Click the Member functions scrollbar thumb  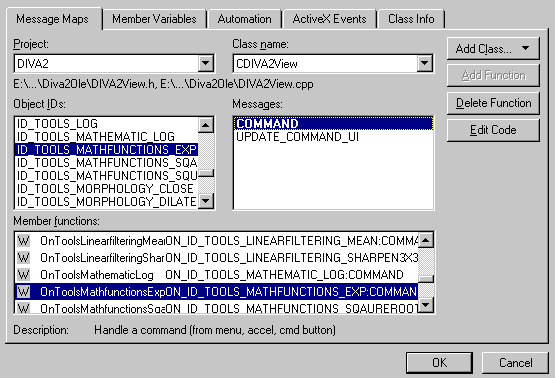coord(426,279)
